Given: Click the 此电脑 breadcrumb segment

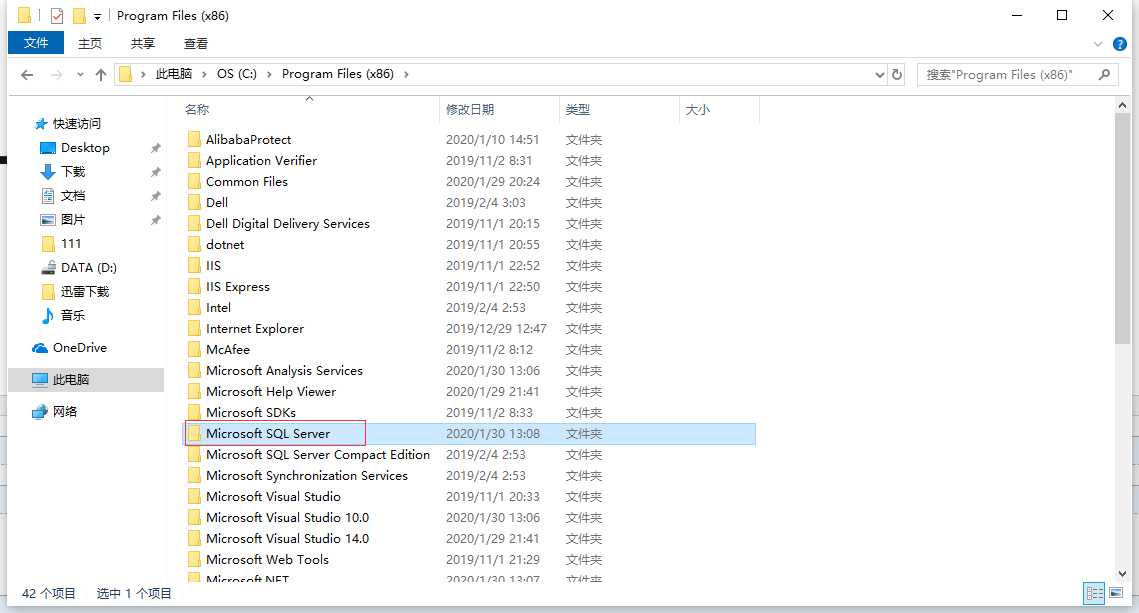Looking at the screenshot, I should [x=174, y=74].
